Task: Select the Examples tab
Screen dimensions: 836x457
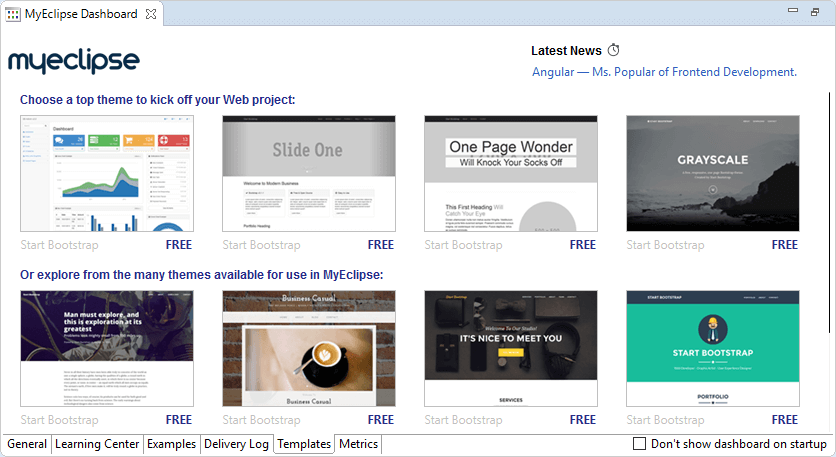Action: 171,444
